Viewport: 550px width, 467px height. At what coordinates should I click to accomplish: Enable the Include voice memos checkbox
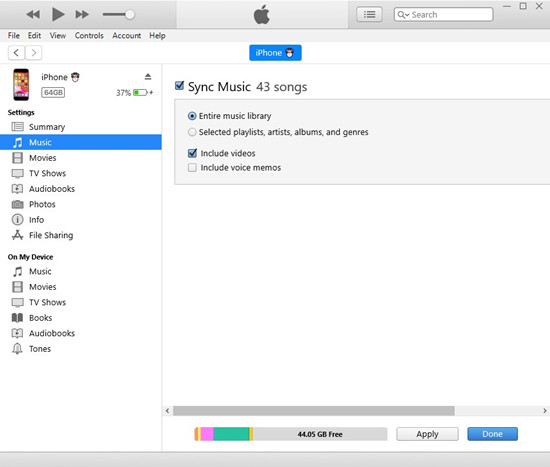coord(192,167)
